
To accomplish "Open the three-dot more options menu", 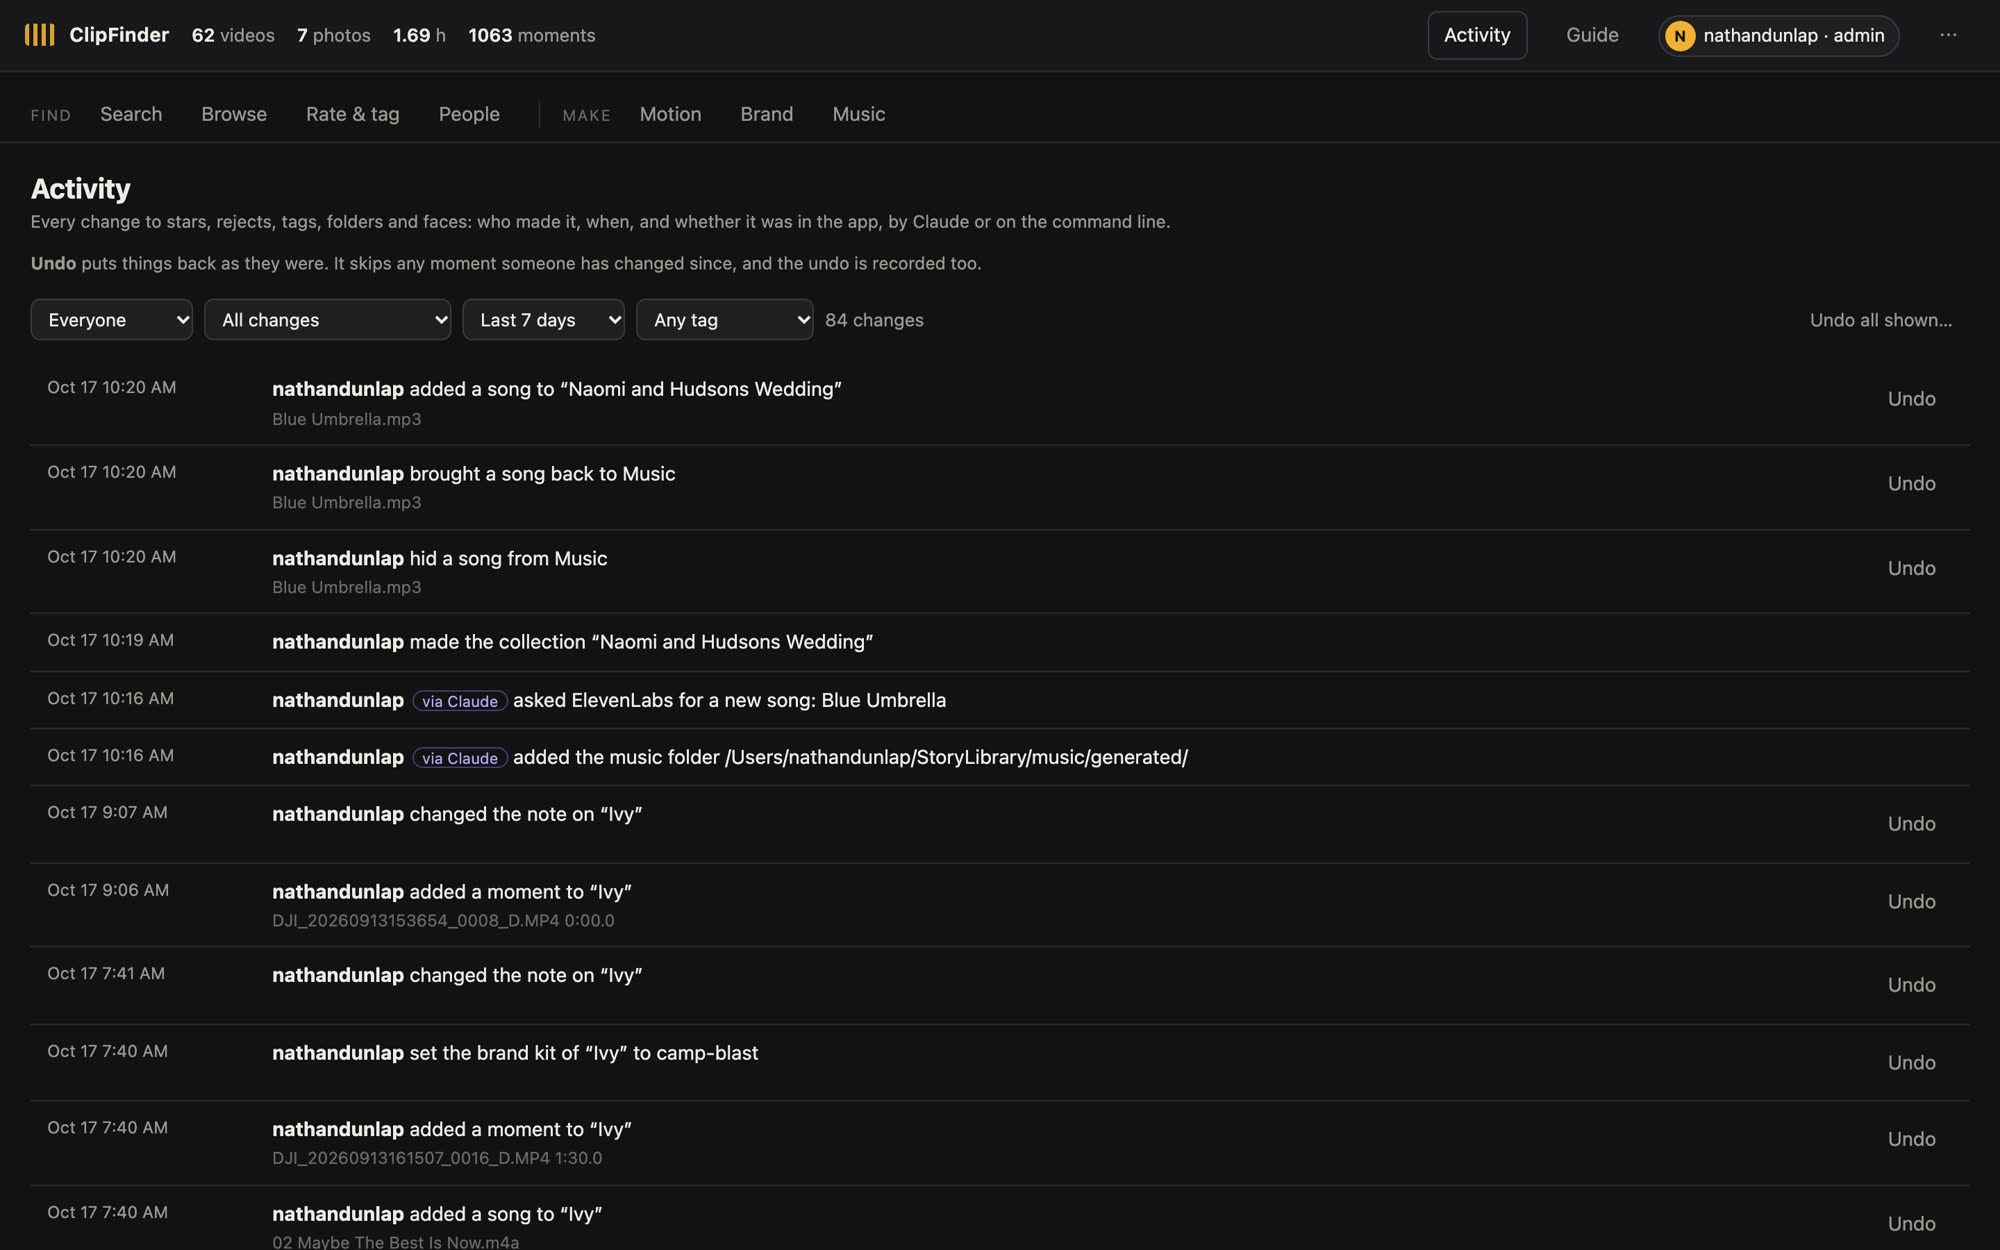I will pos(1948,35).
